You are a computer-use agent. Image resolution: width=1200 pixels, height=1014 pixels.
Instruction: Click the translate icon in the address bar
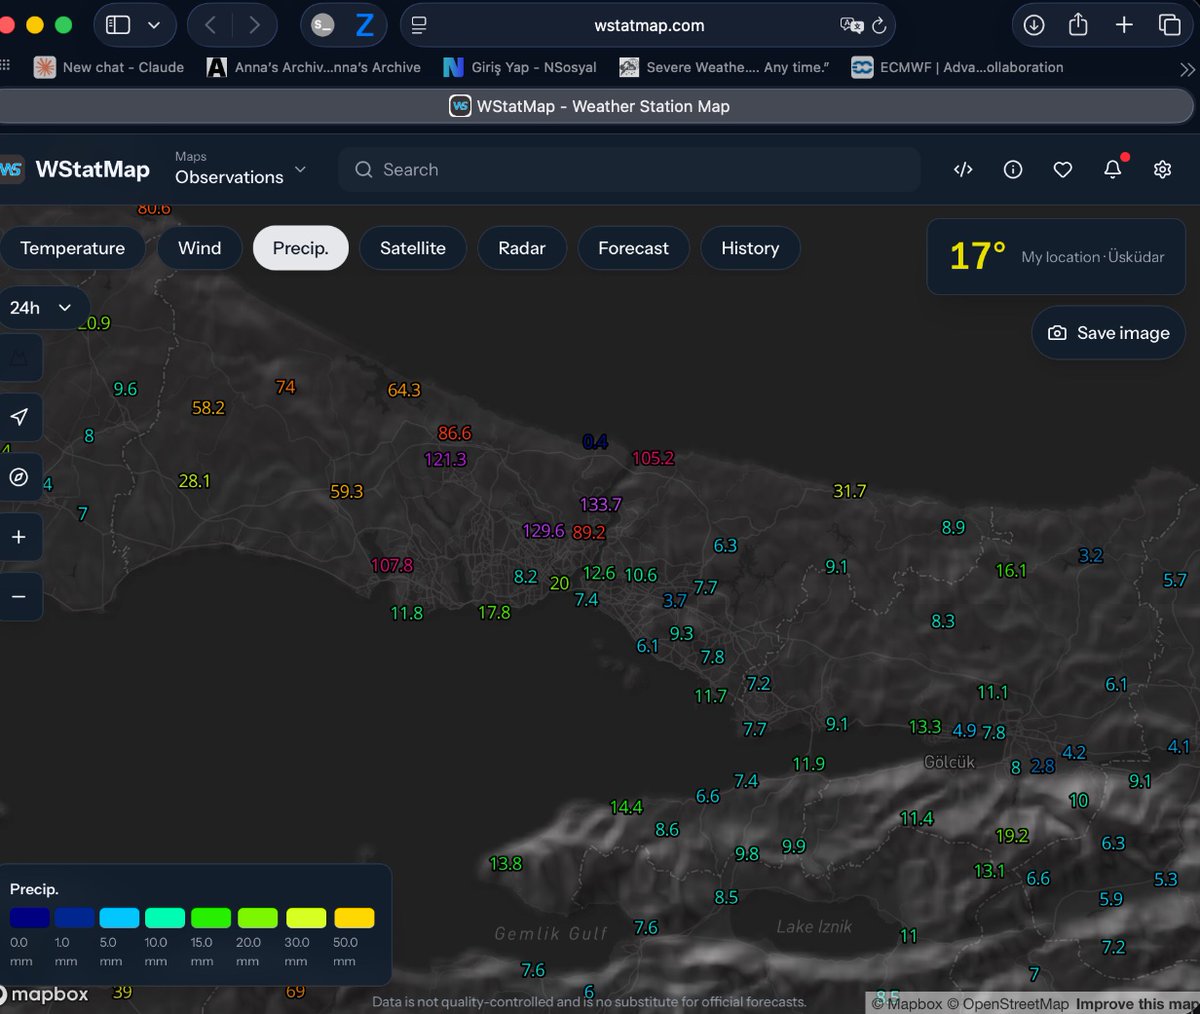851,26
